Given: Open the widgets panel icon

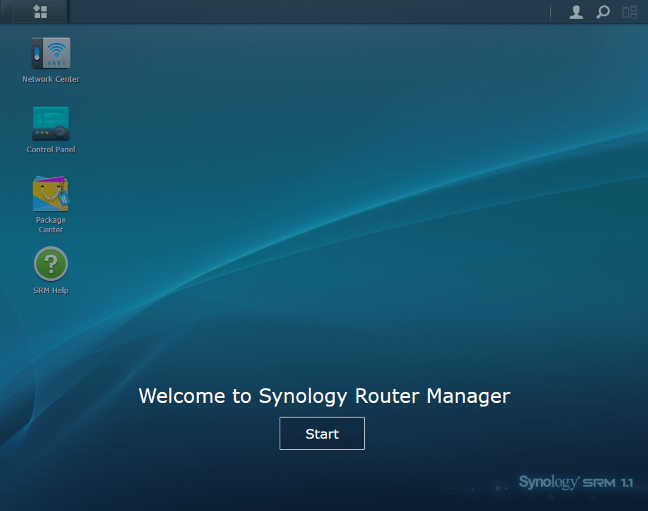Looking at the screenshot, I should (630, 12).
